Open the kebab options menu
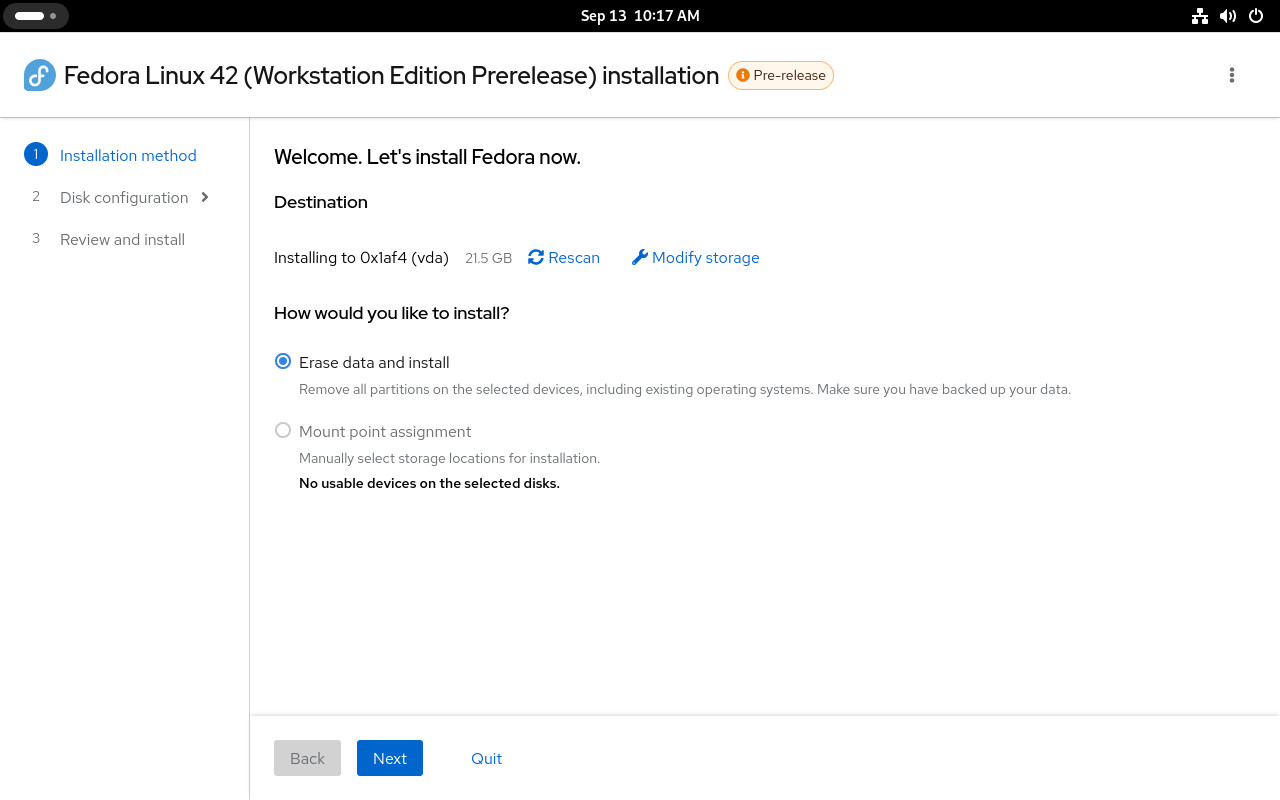The width and height of the screenshot is (1280, 800). click(x=1232, y=75)
